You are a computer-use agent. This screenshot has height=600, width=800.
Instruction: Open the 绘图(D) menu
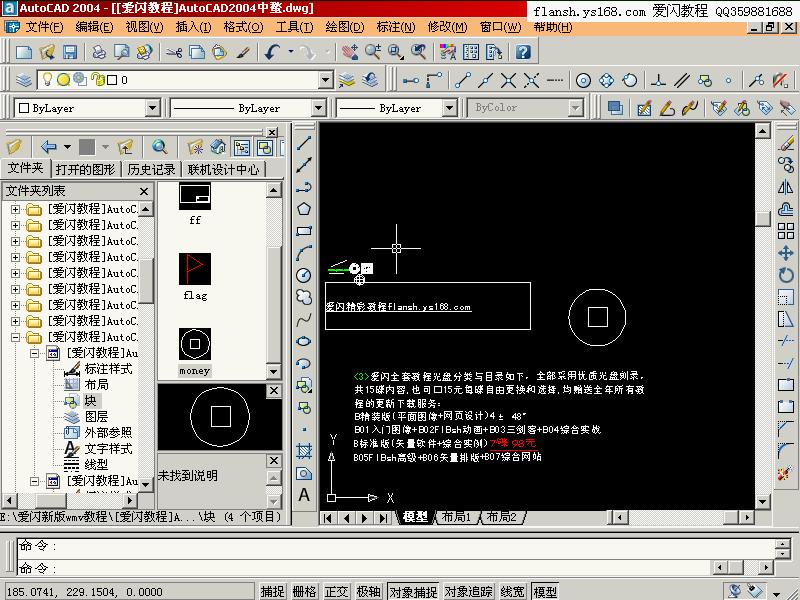344,27
